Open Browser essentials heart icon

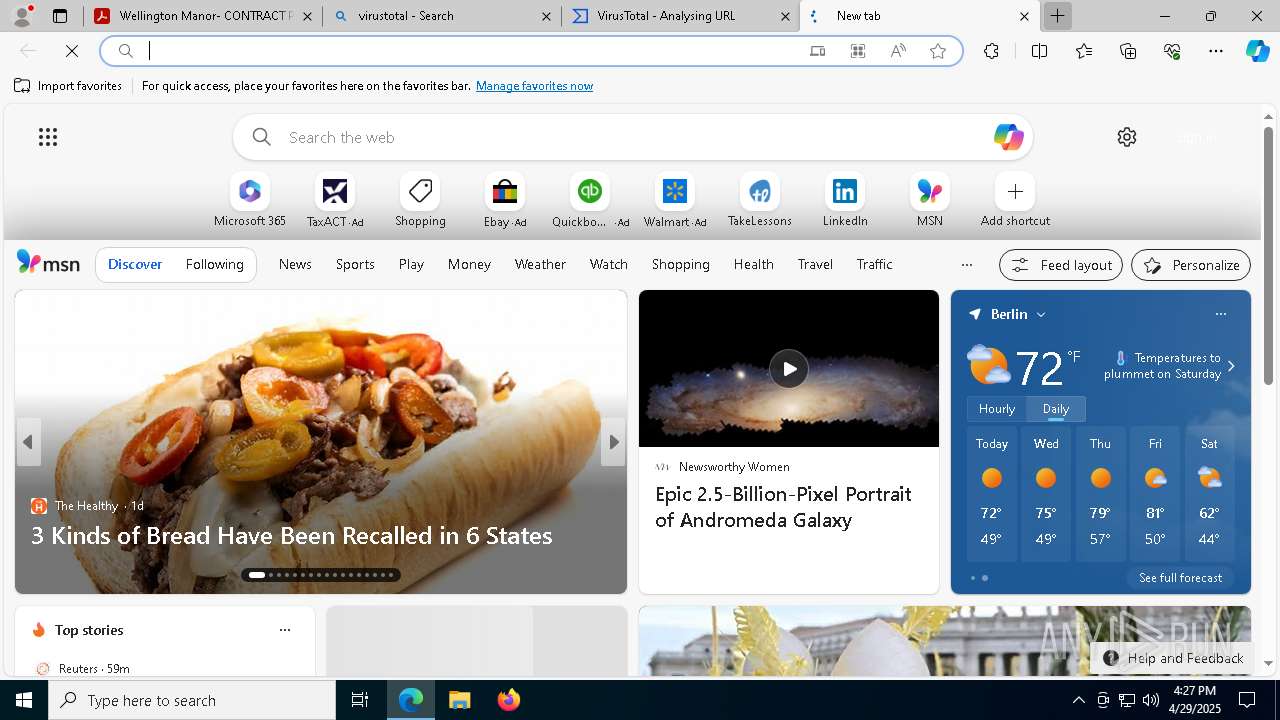pyautogui.click(x=1172, y=51)
